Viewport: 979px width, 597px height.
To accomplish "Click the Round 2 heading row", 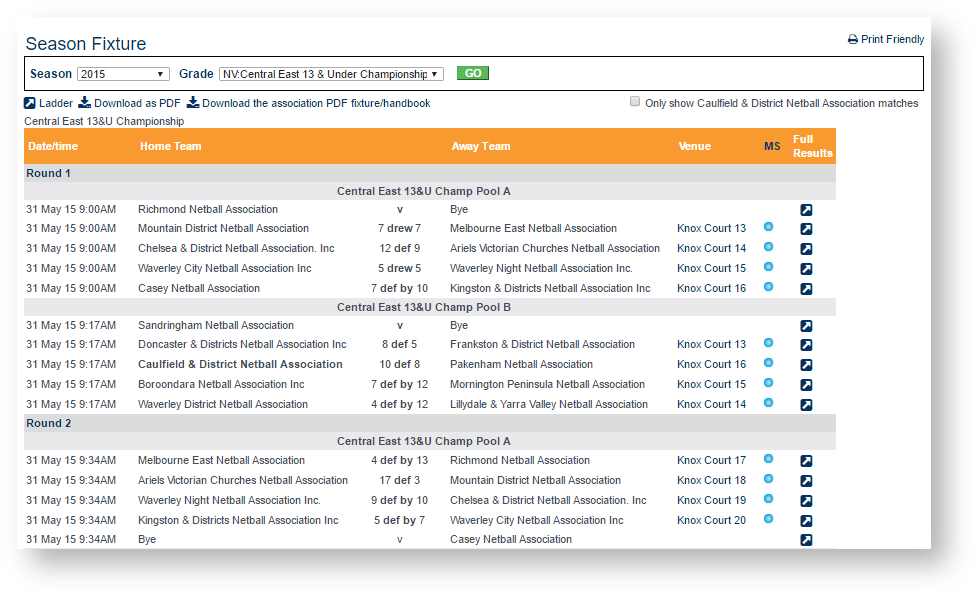I will click(x=430, y=423).
